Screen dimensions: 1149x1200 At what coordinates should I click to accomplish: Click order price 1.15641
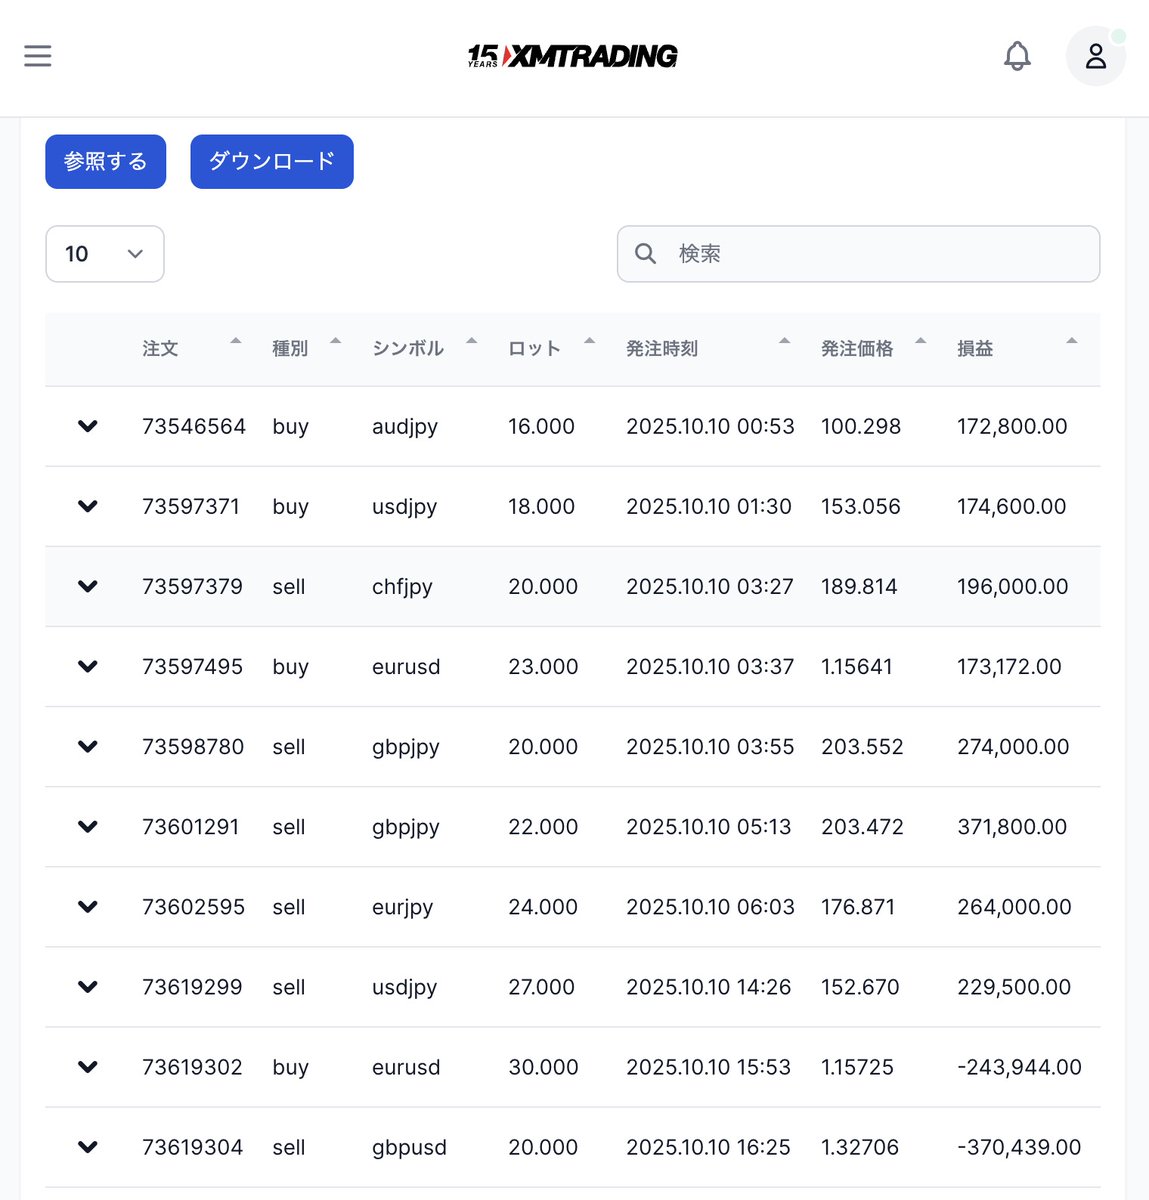point(857,666)
